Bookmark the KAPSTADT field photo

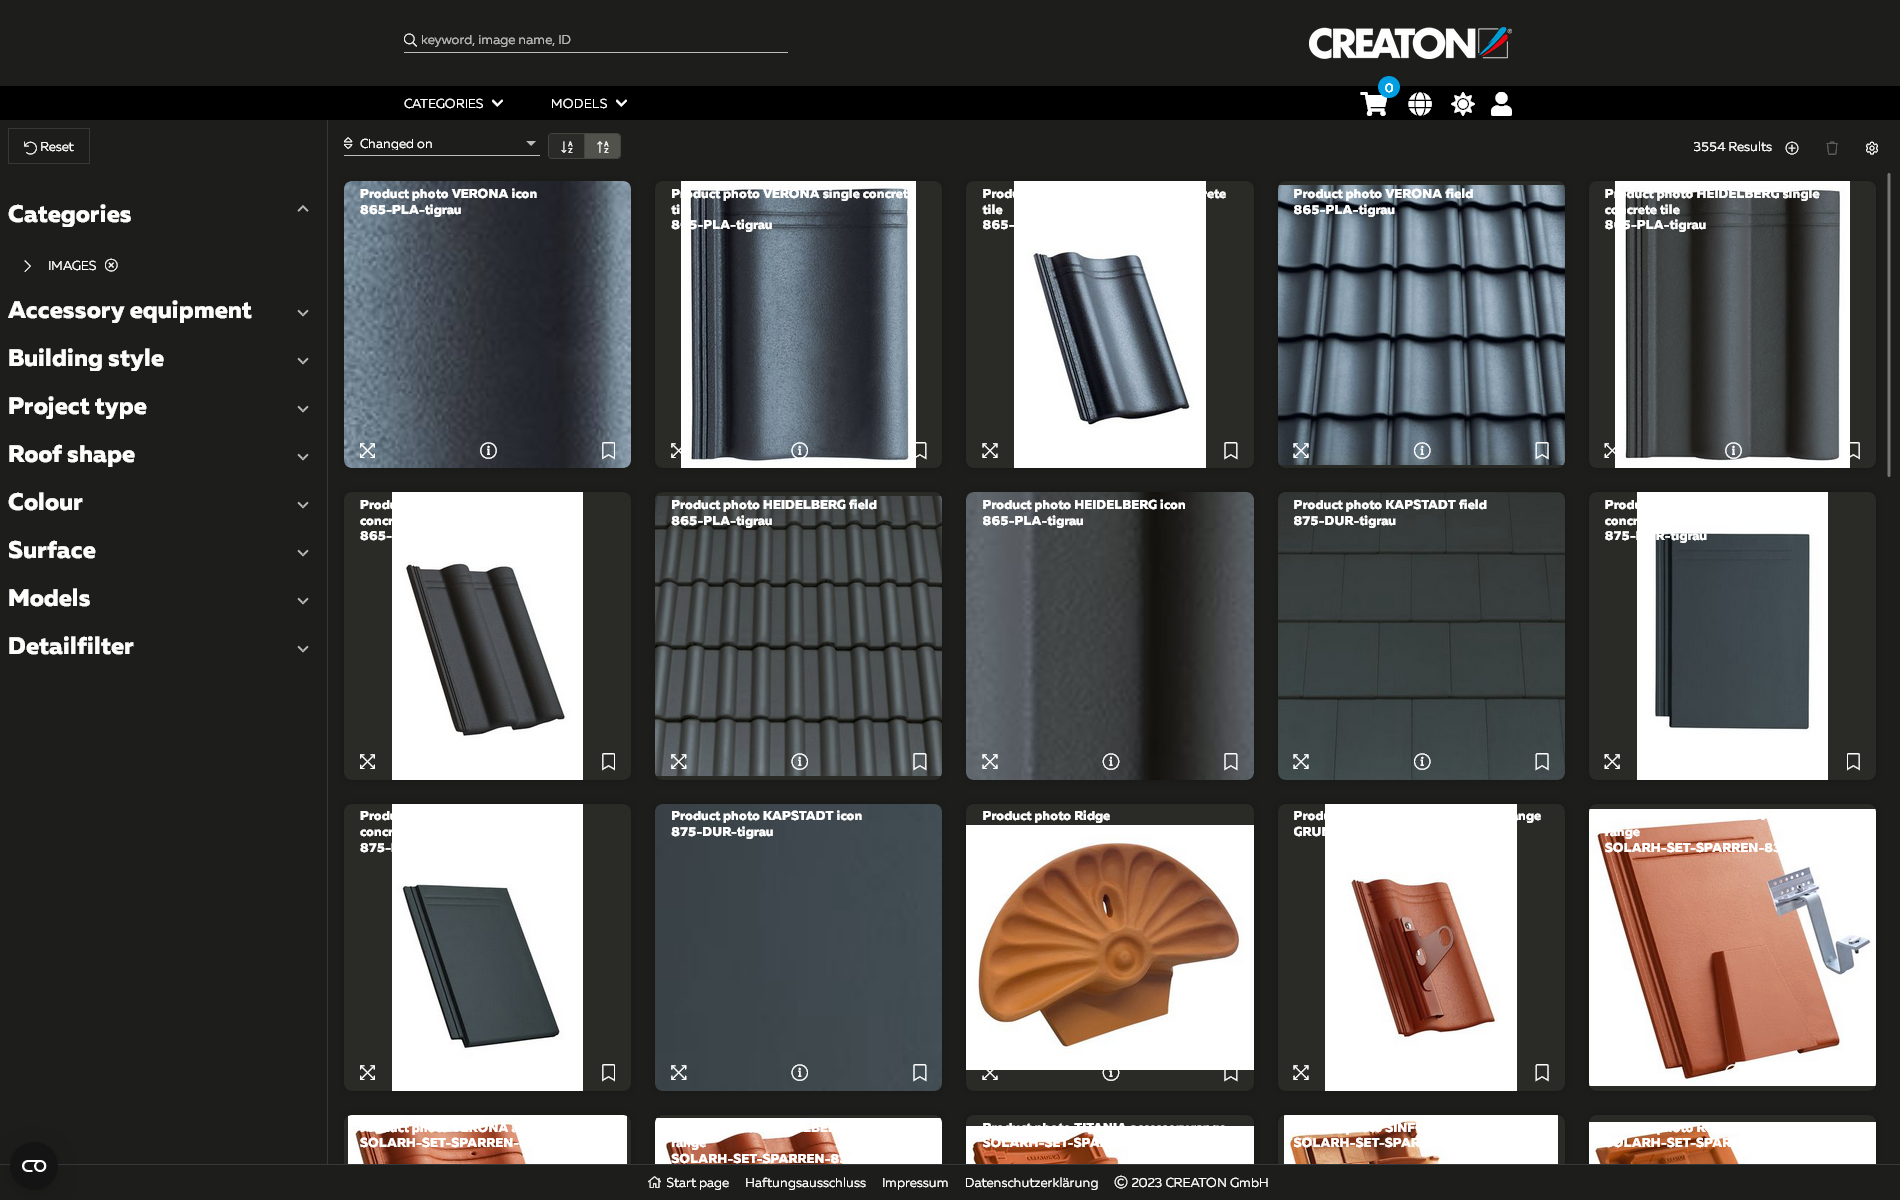[x=1542, y=762]
